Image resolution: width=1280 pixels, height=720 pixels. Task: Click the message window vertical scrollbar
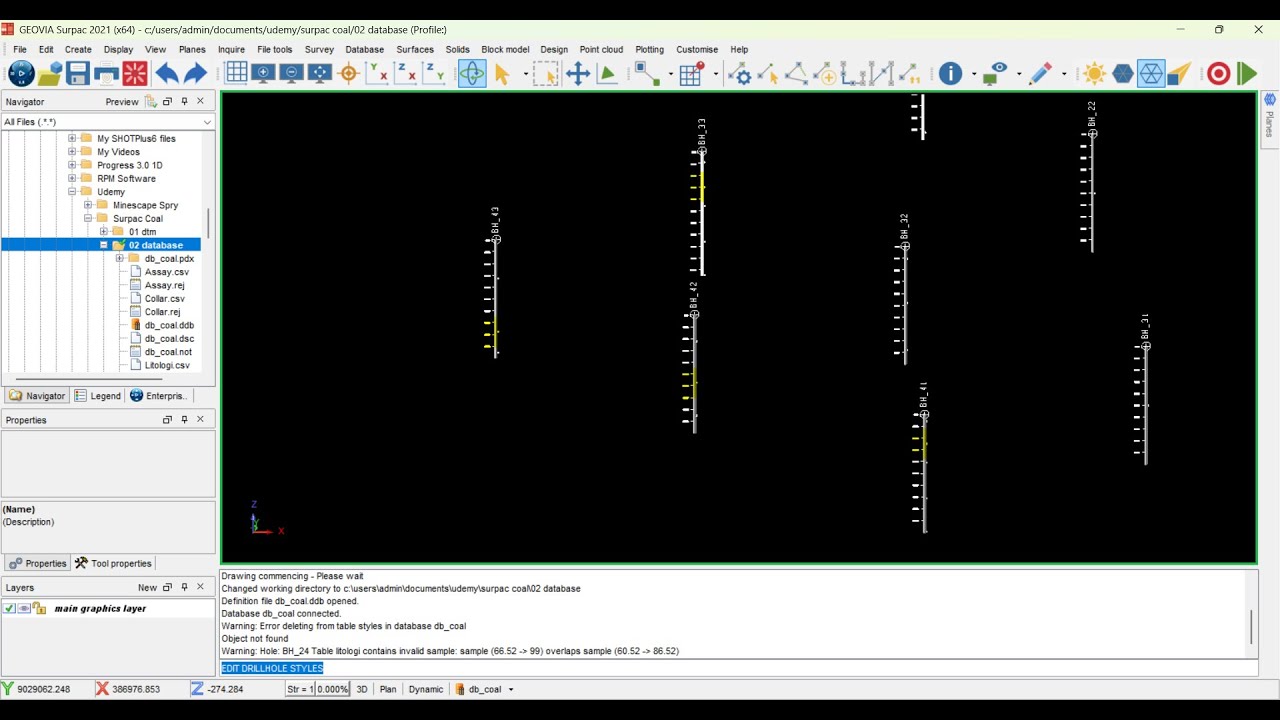[1251, 627]
